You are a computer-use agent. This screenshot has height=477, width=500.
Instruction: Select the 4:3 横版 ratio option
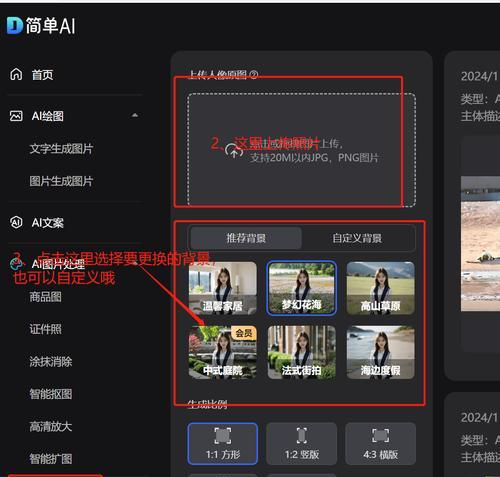tap(380, 444)
